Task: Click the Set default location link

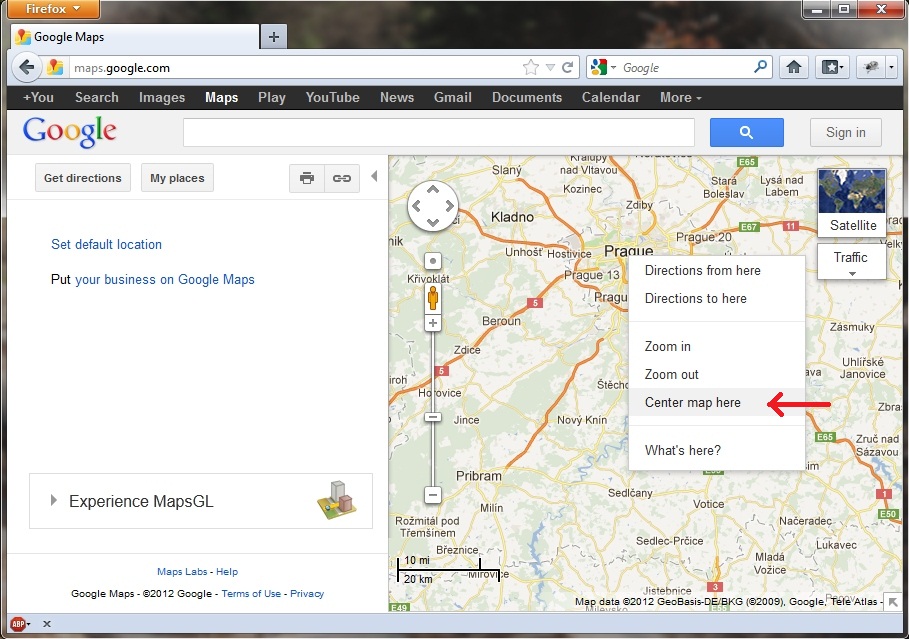Action: pos(106,244)
